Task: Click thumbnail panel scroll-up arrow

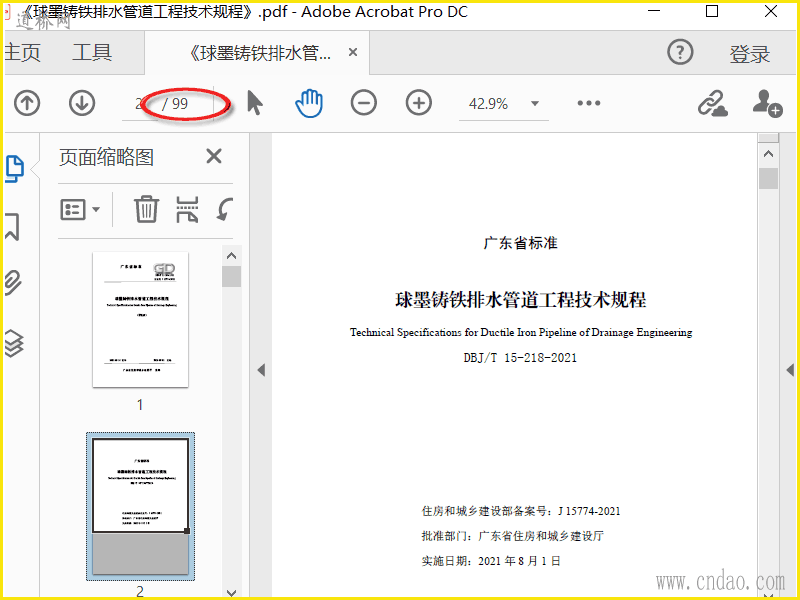Action: coord(232,256)
